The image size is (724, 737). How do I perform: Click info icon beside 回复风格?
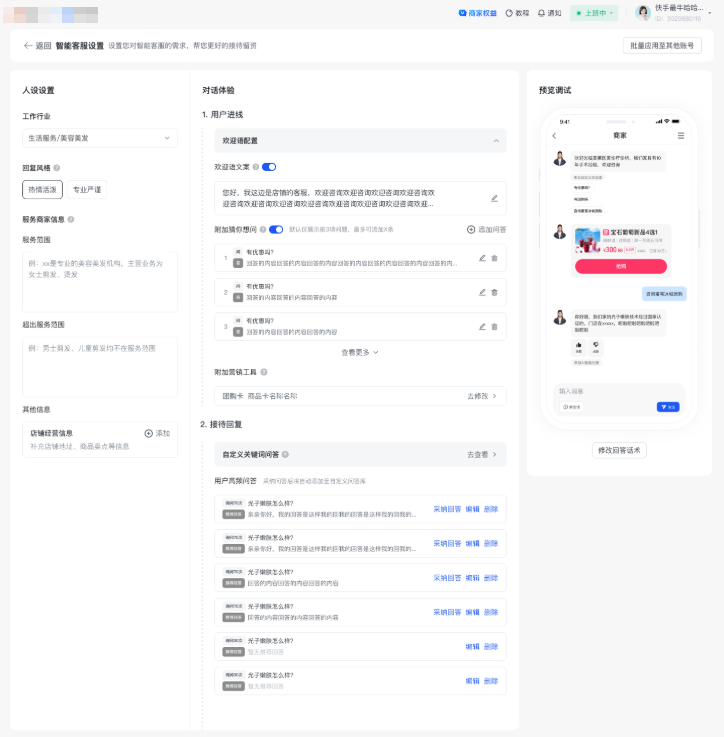tap(56, 168)
